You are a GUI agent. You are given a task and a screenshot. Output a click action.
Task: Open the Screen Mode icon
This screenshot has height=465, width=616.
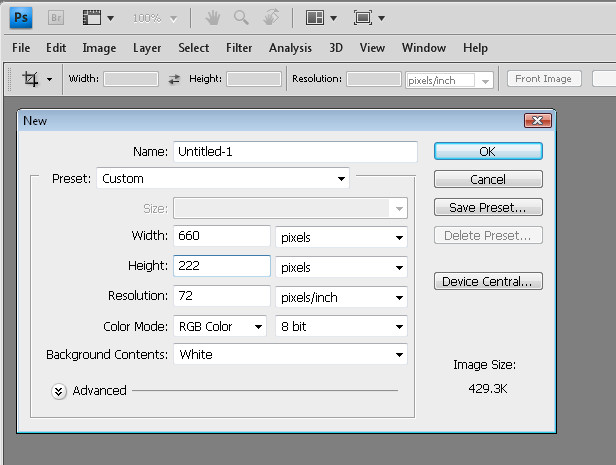[x=363, y=18]
